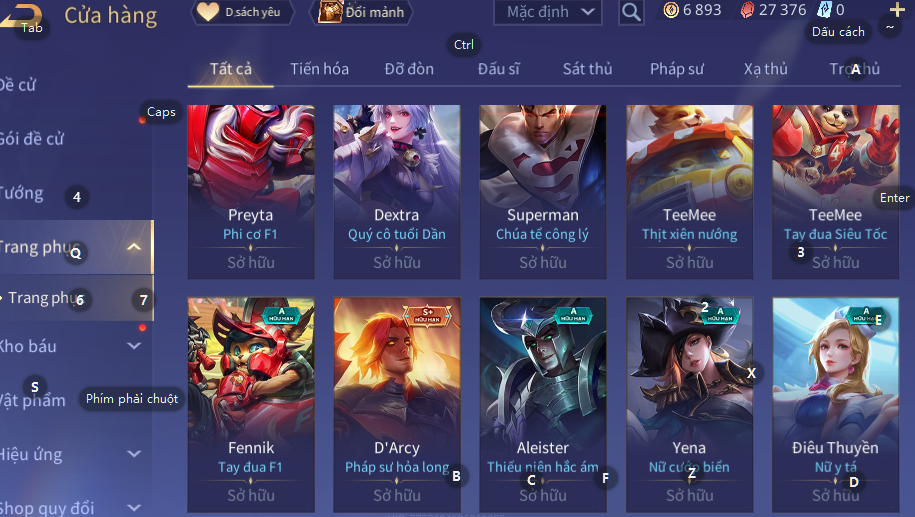
Task: Open the Yena Nữ cướp biển skin card
Action: pyautogui.click(x=689, y=405)
